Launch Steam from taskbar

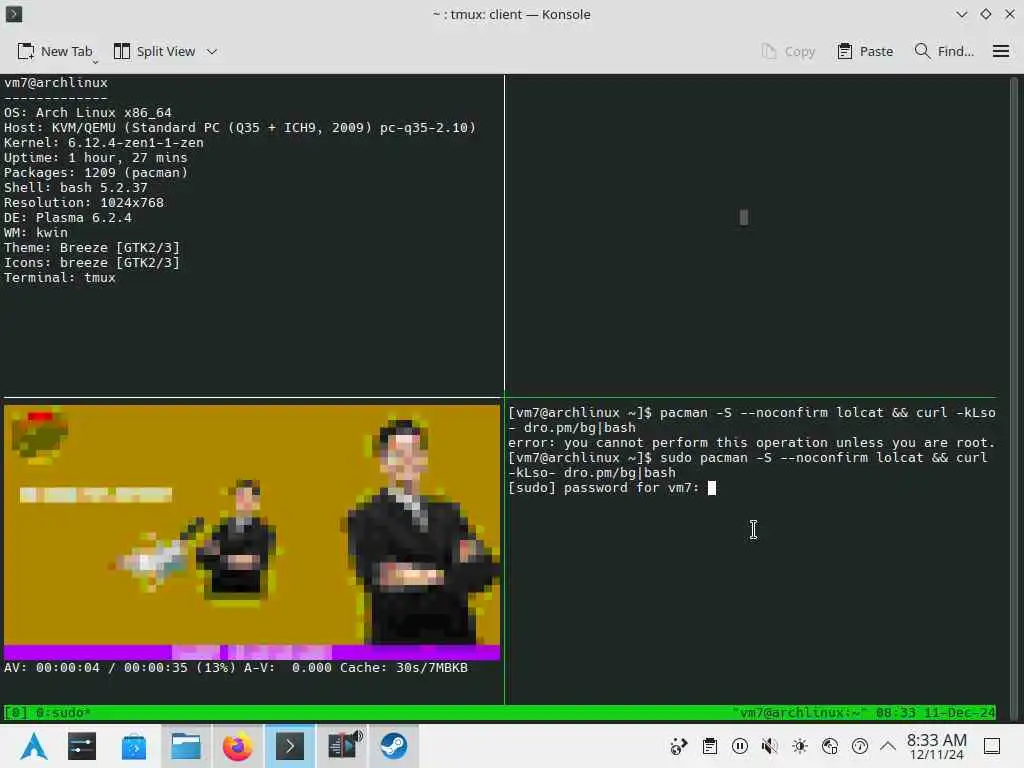(394, 746)
